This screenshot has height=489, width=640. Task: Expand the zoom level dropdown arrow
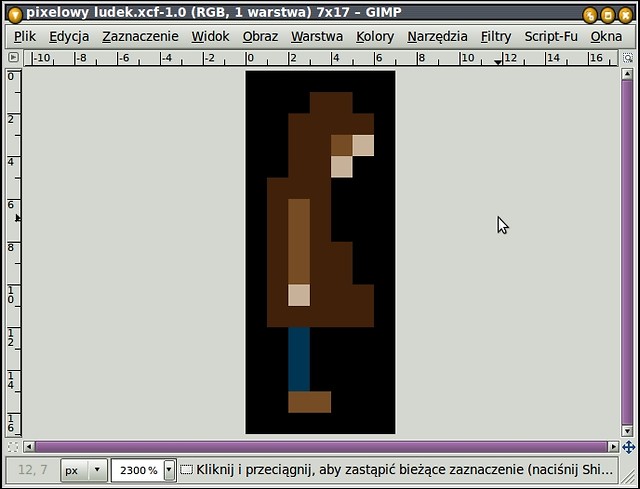169,470
